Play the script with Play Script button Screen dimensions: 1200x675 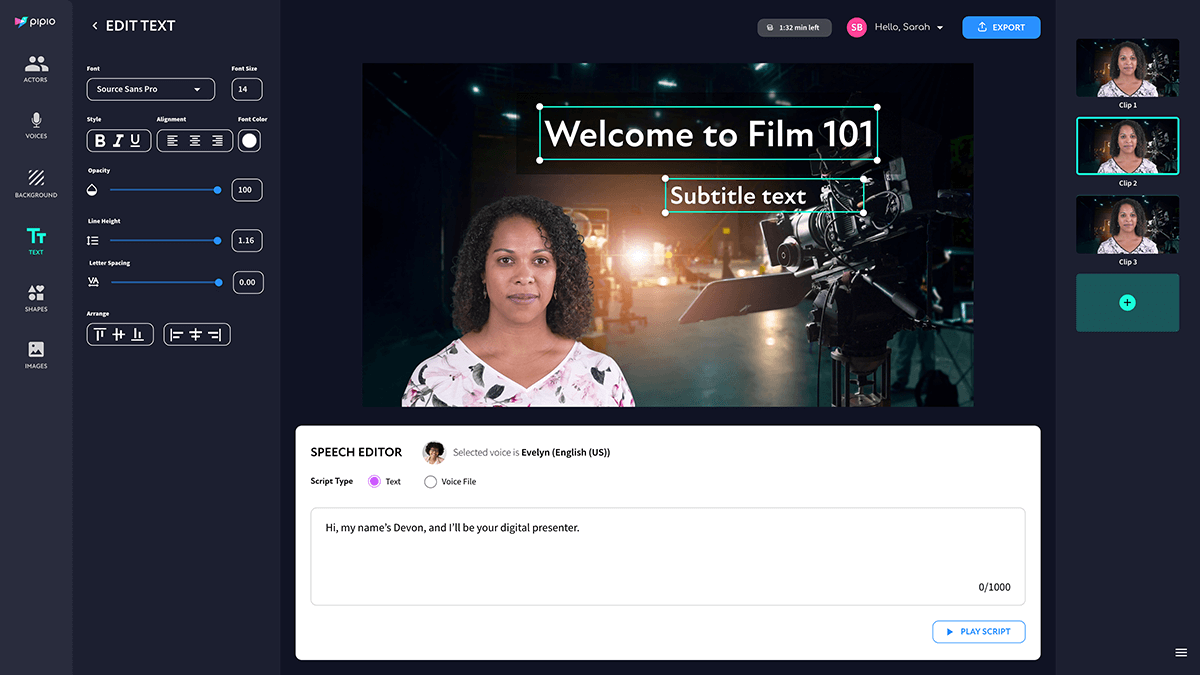coord(978,631)
